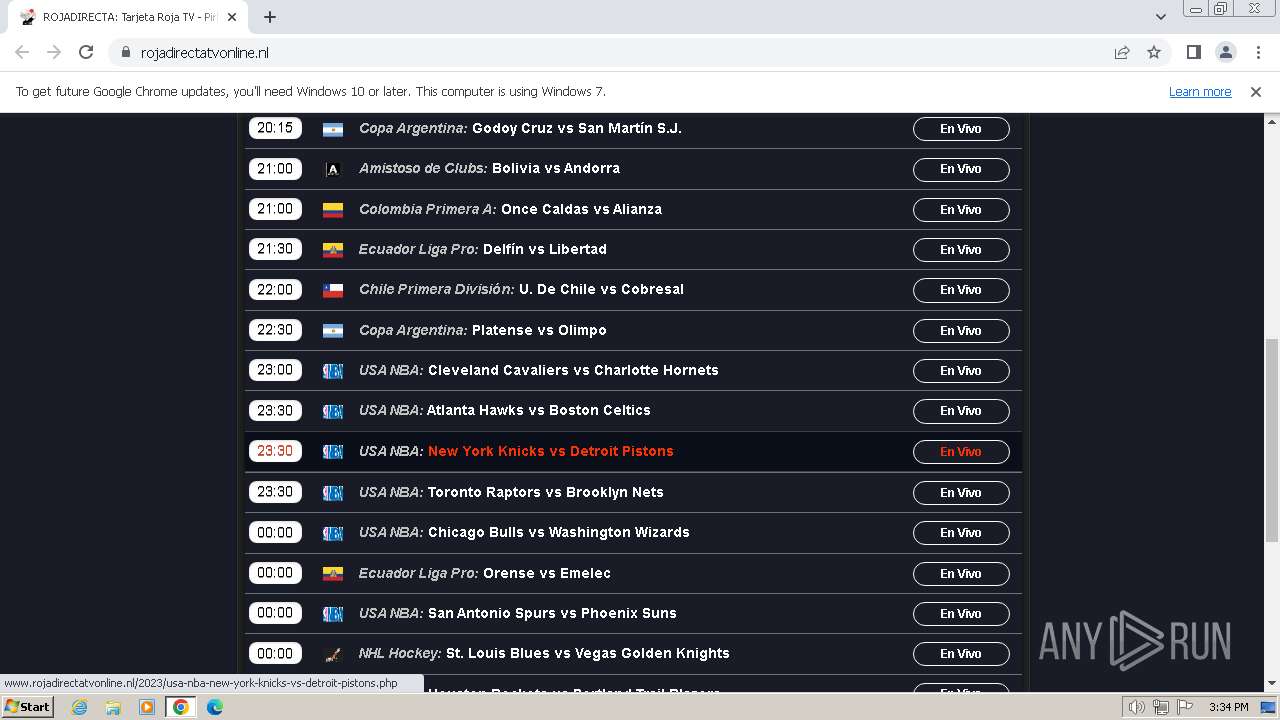
Task: Click the hockey icon for St. Louis Blues
Action: click(333, 654)
